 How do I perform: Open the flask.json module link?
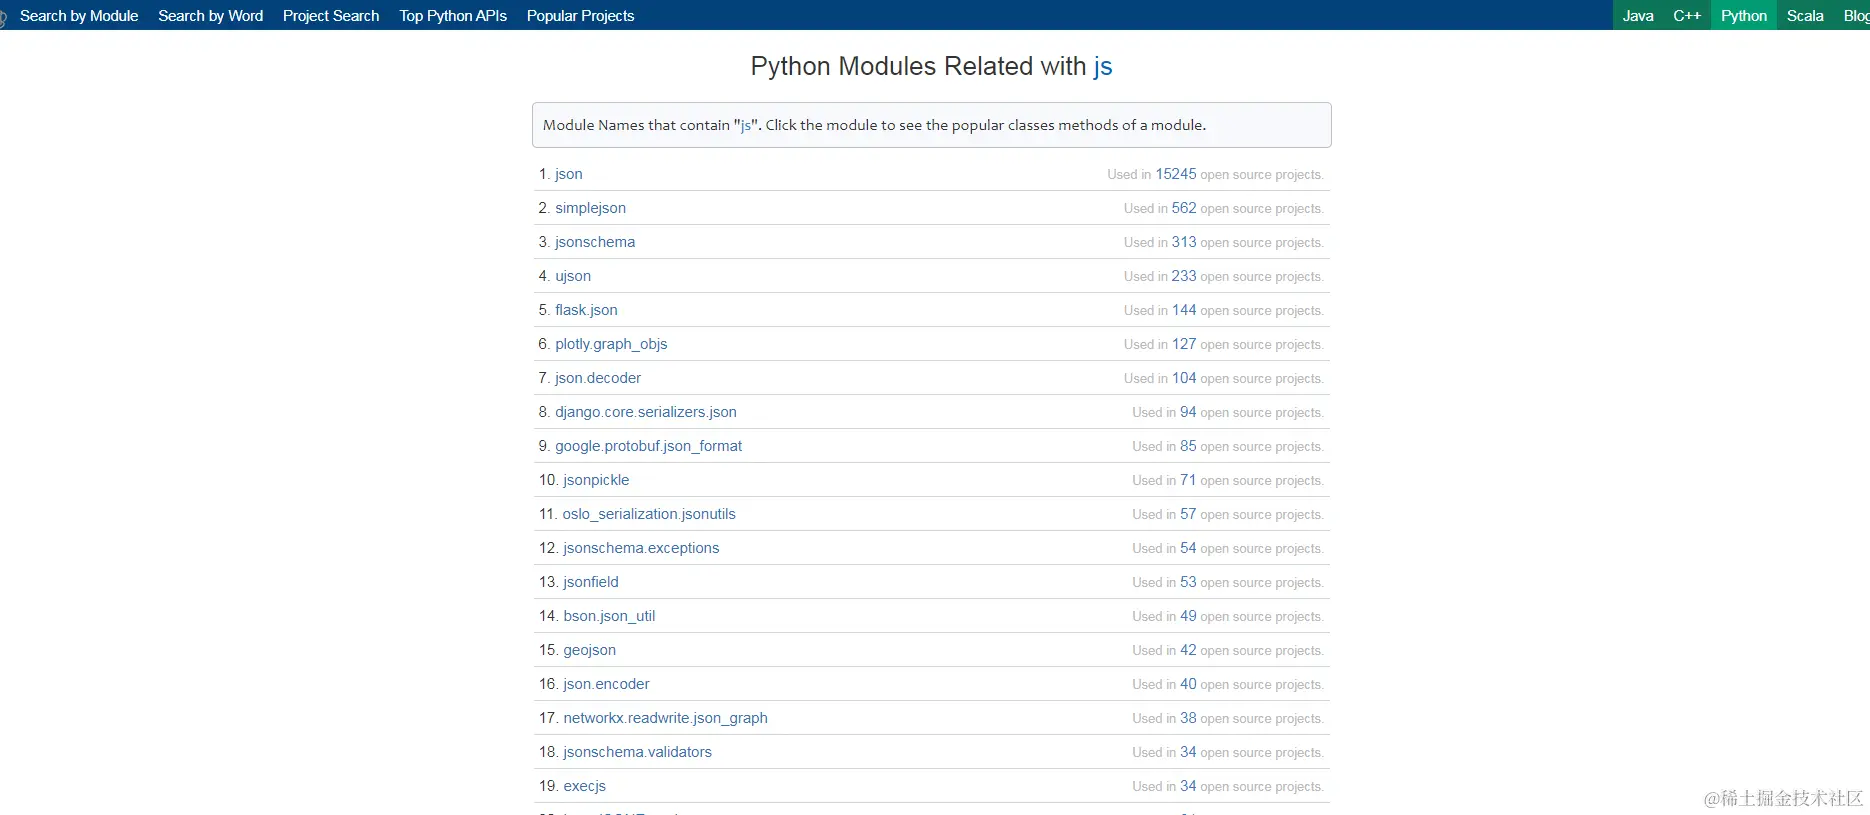coord(586,310)
